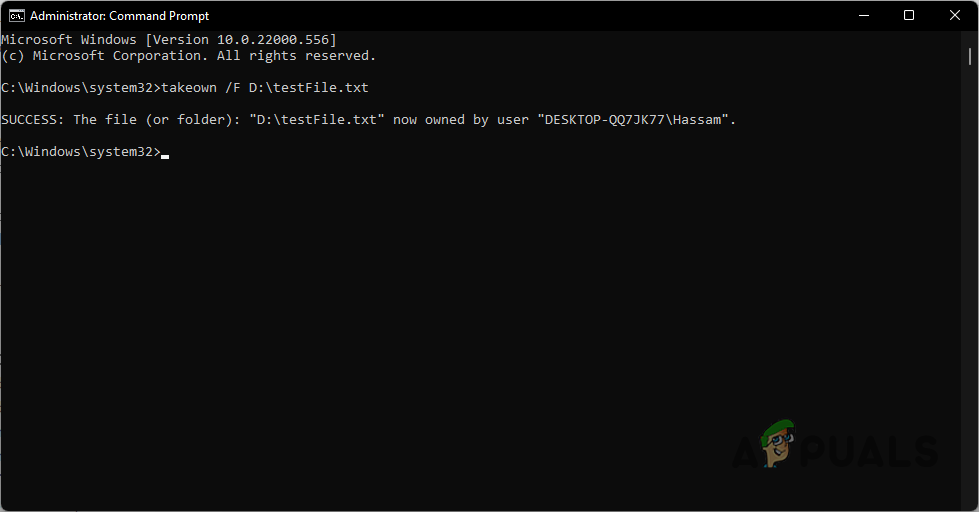979x512 pixels.
Task: Close the Command Prompt window
Action: (955, 15)
